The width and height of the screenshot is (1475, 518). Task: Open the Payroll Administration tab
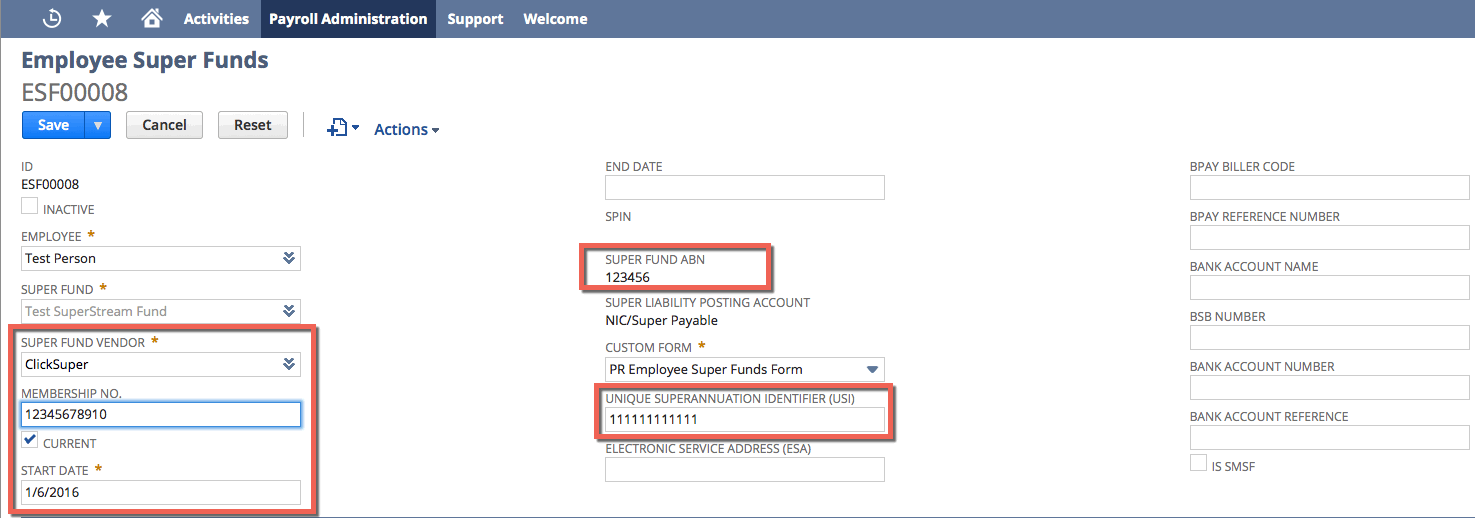click(348, 19)
